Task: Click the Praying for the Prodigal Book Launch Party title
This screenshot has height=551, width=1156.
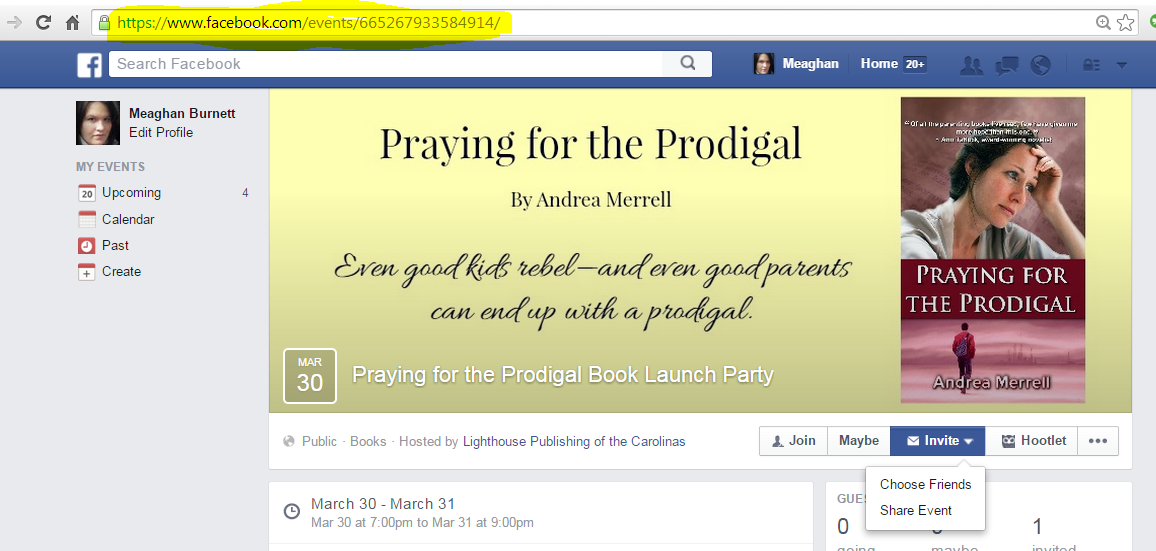Action: click(x=563, y=375)
